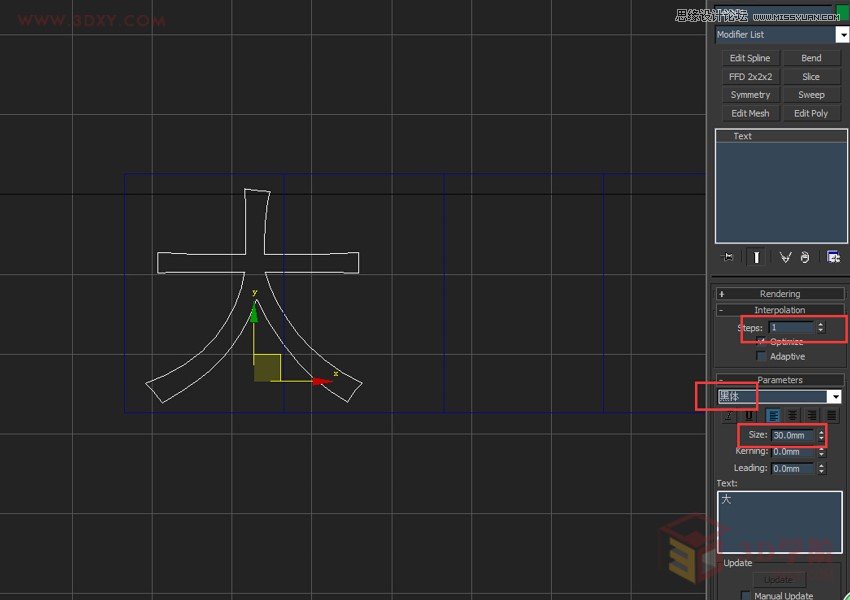
Task: Toggle Manual Update checkbox
Action: click(745, 594)
